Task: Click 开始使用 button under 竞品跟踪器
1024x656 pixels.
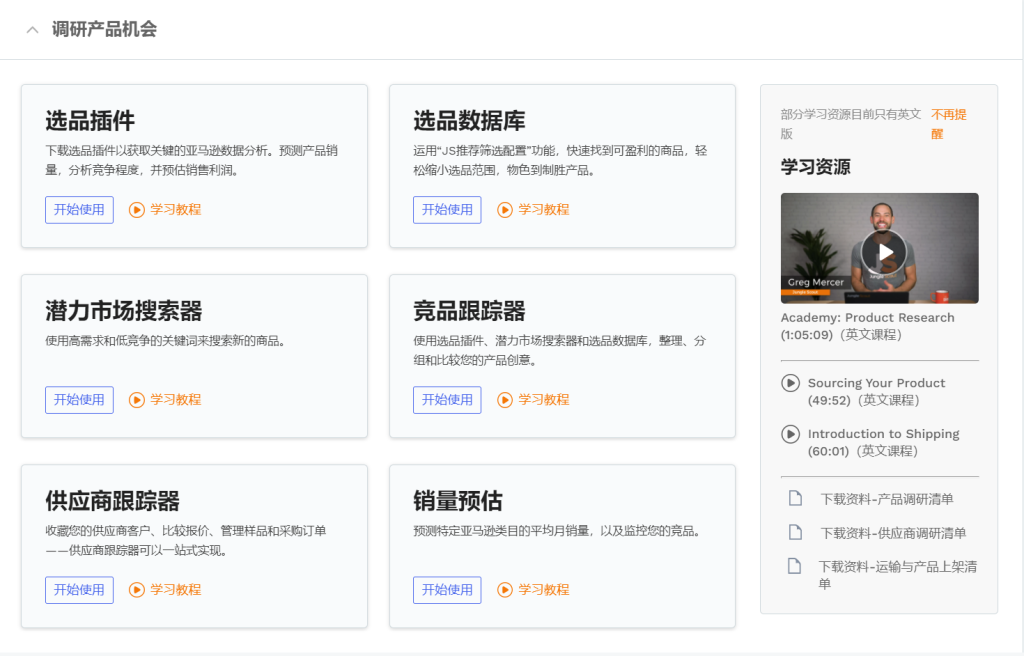Action: [x=447, y=400]
